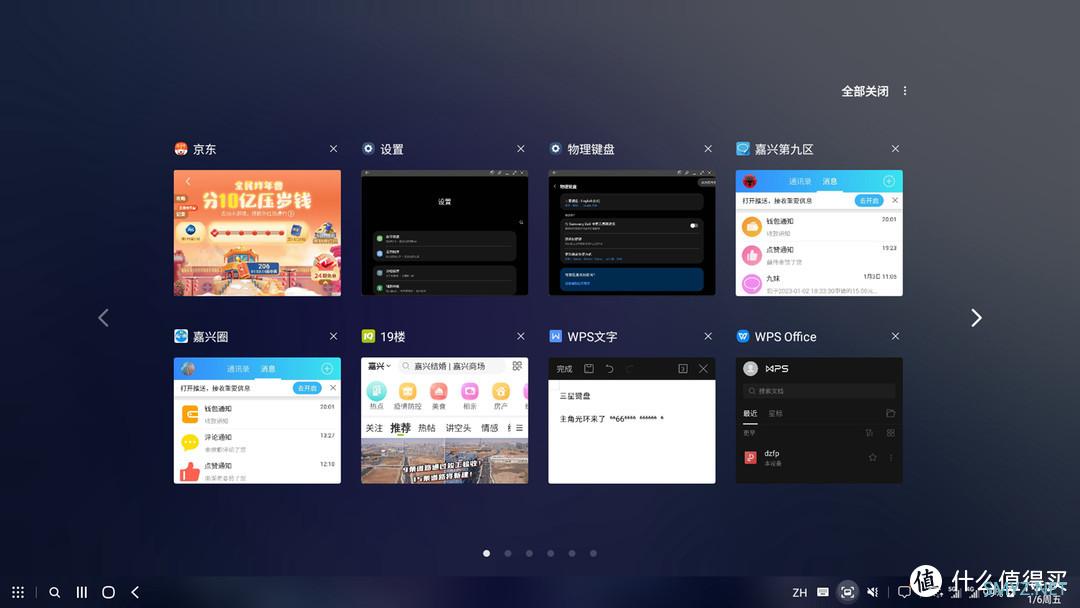Click the WPS Office card title text

coord(785,337)
